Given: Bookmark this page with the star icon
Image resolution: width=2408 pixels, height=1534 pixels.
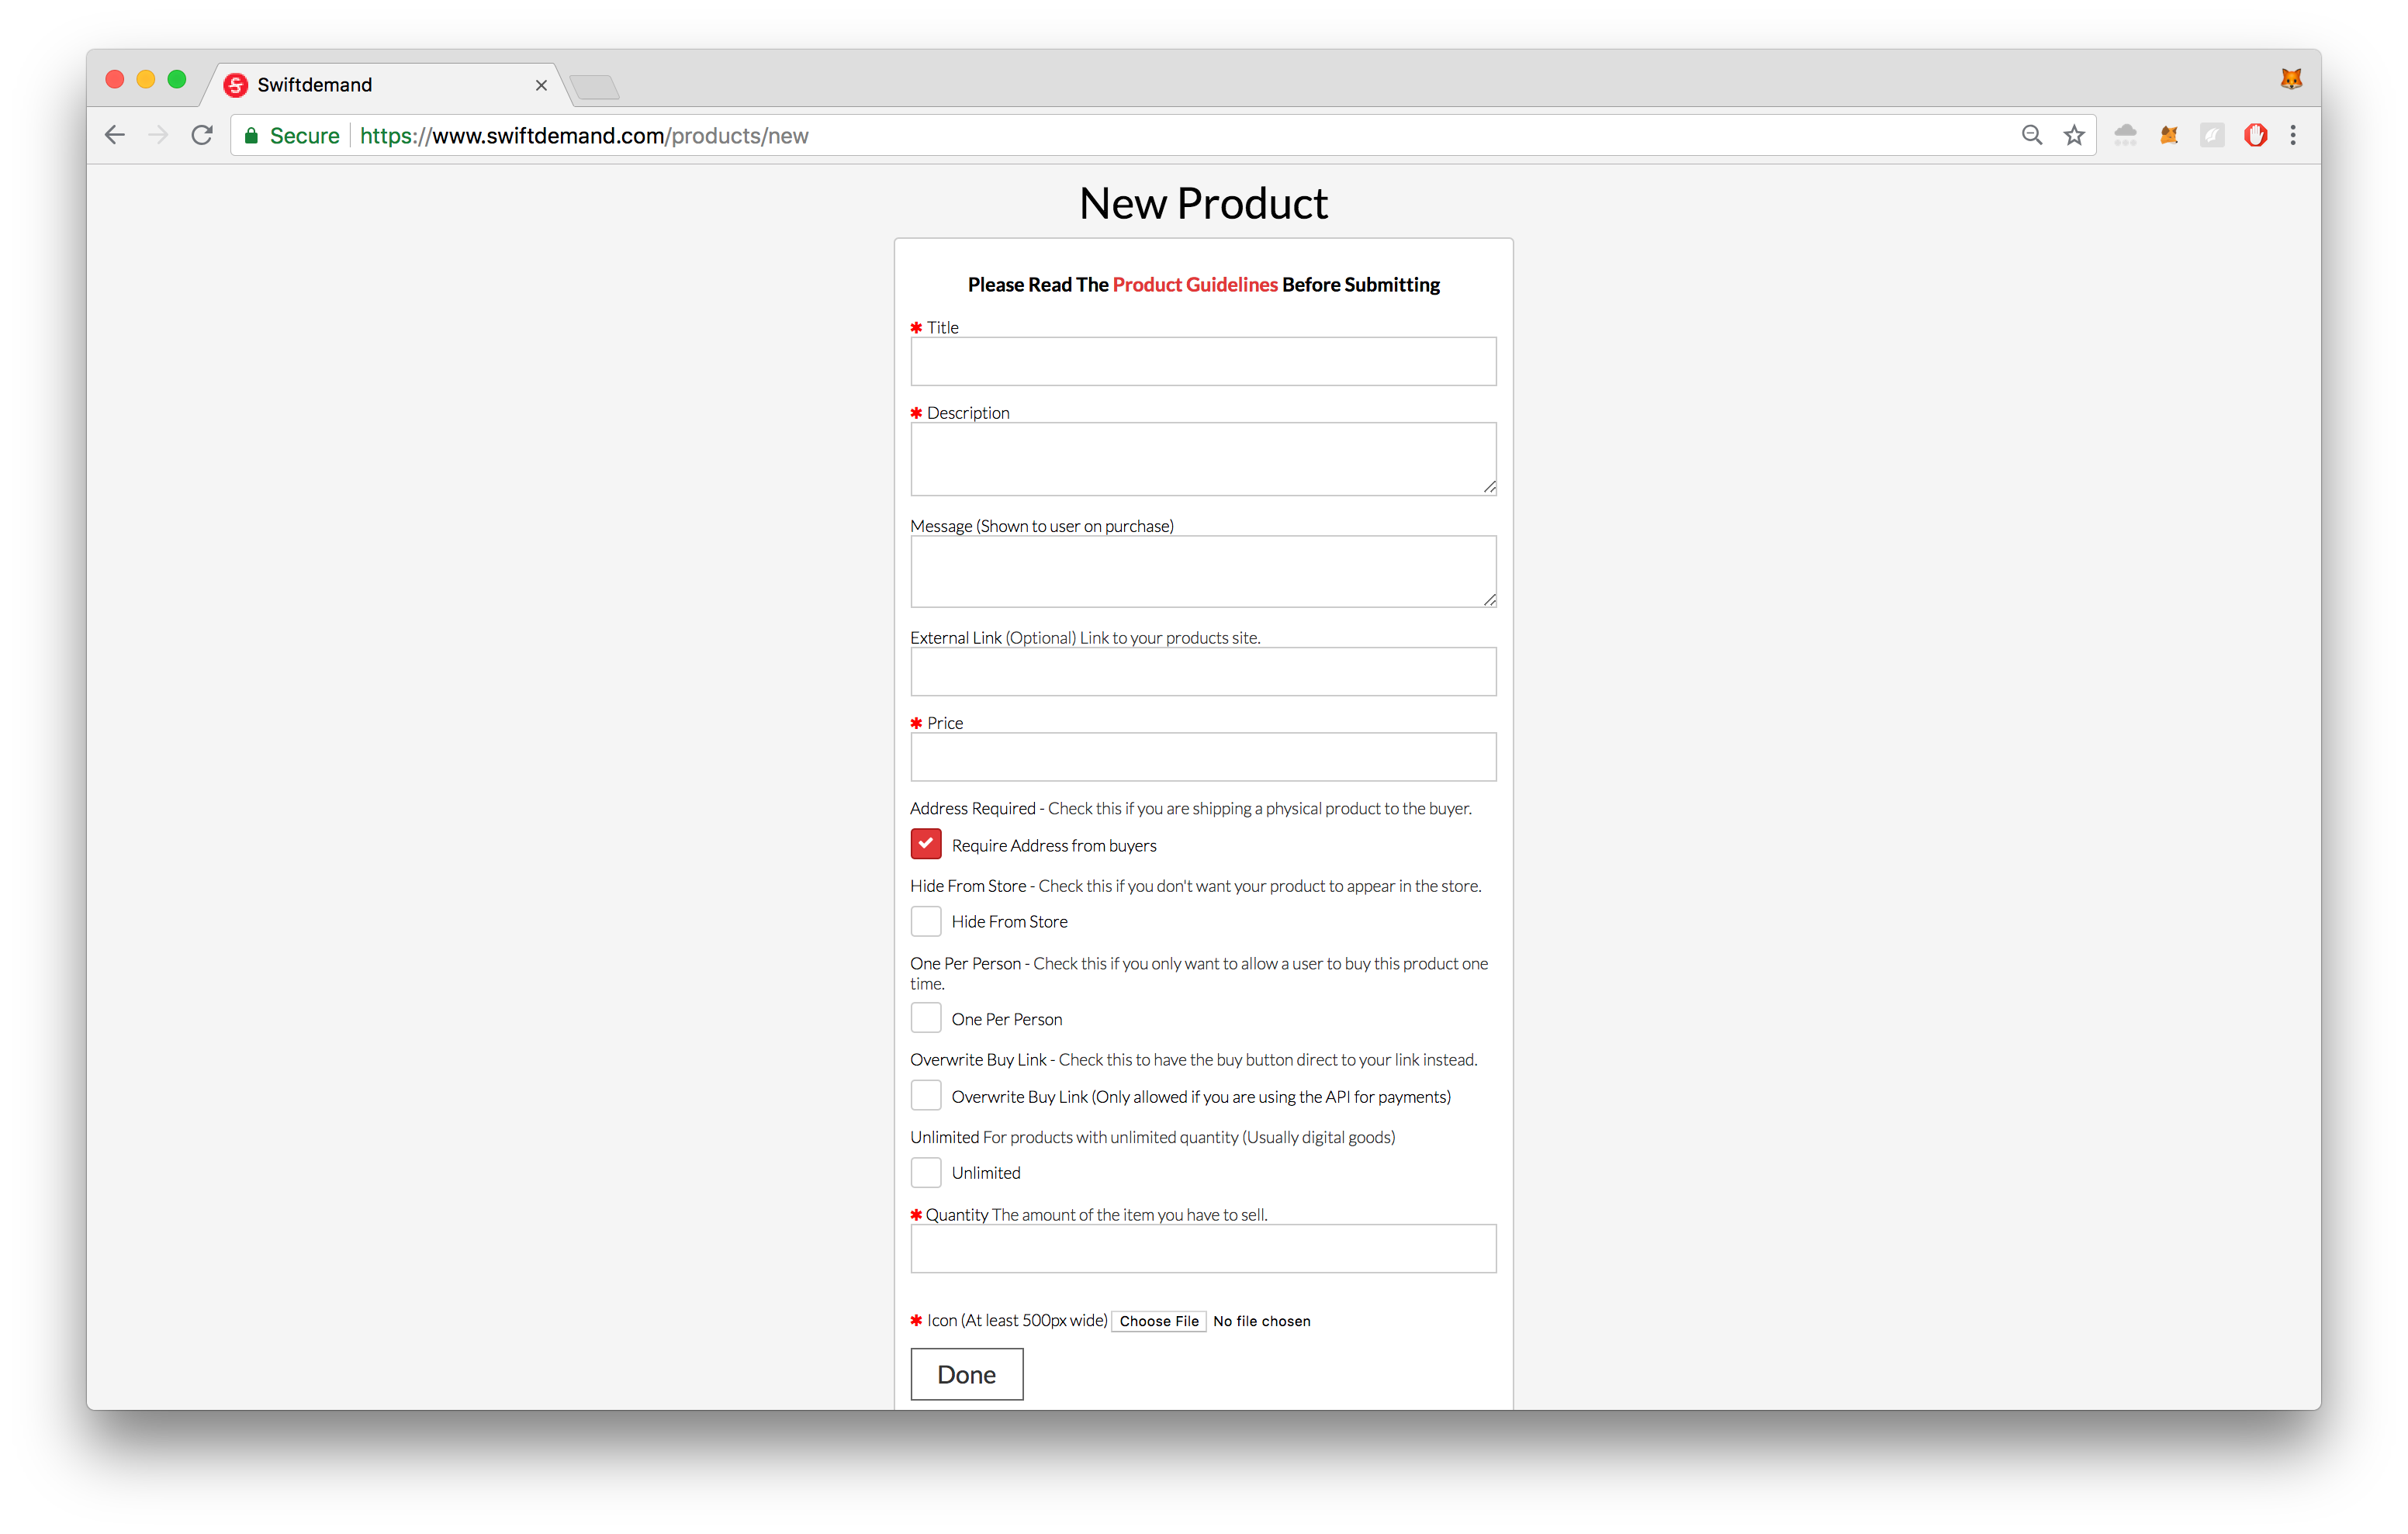Looking at the screenshot, I should pos(2074,135).
